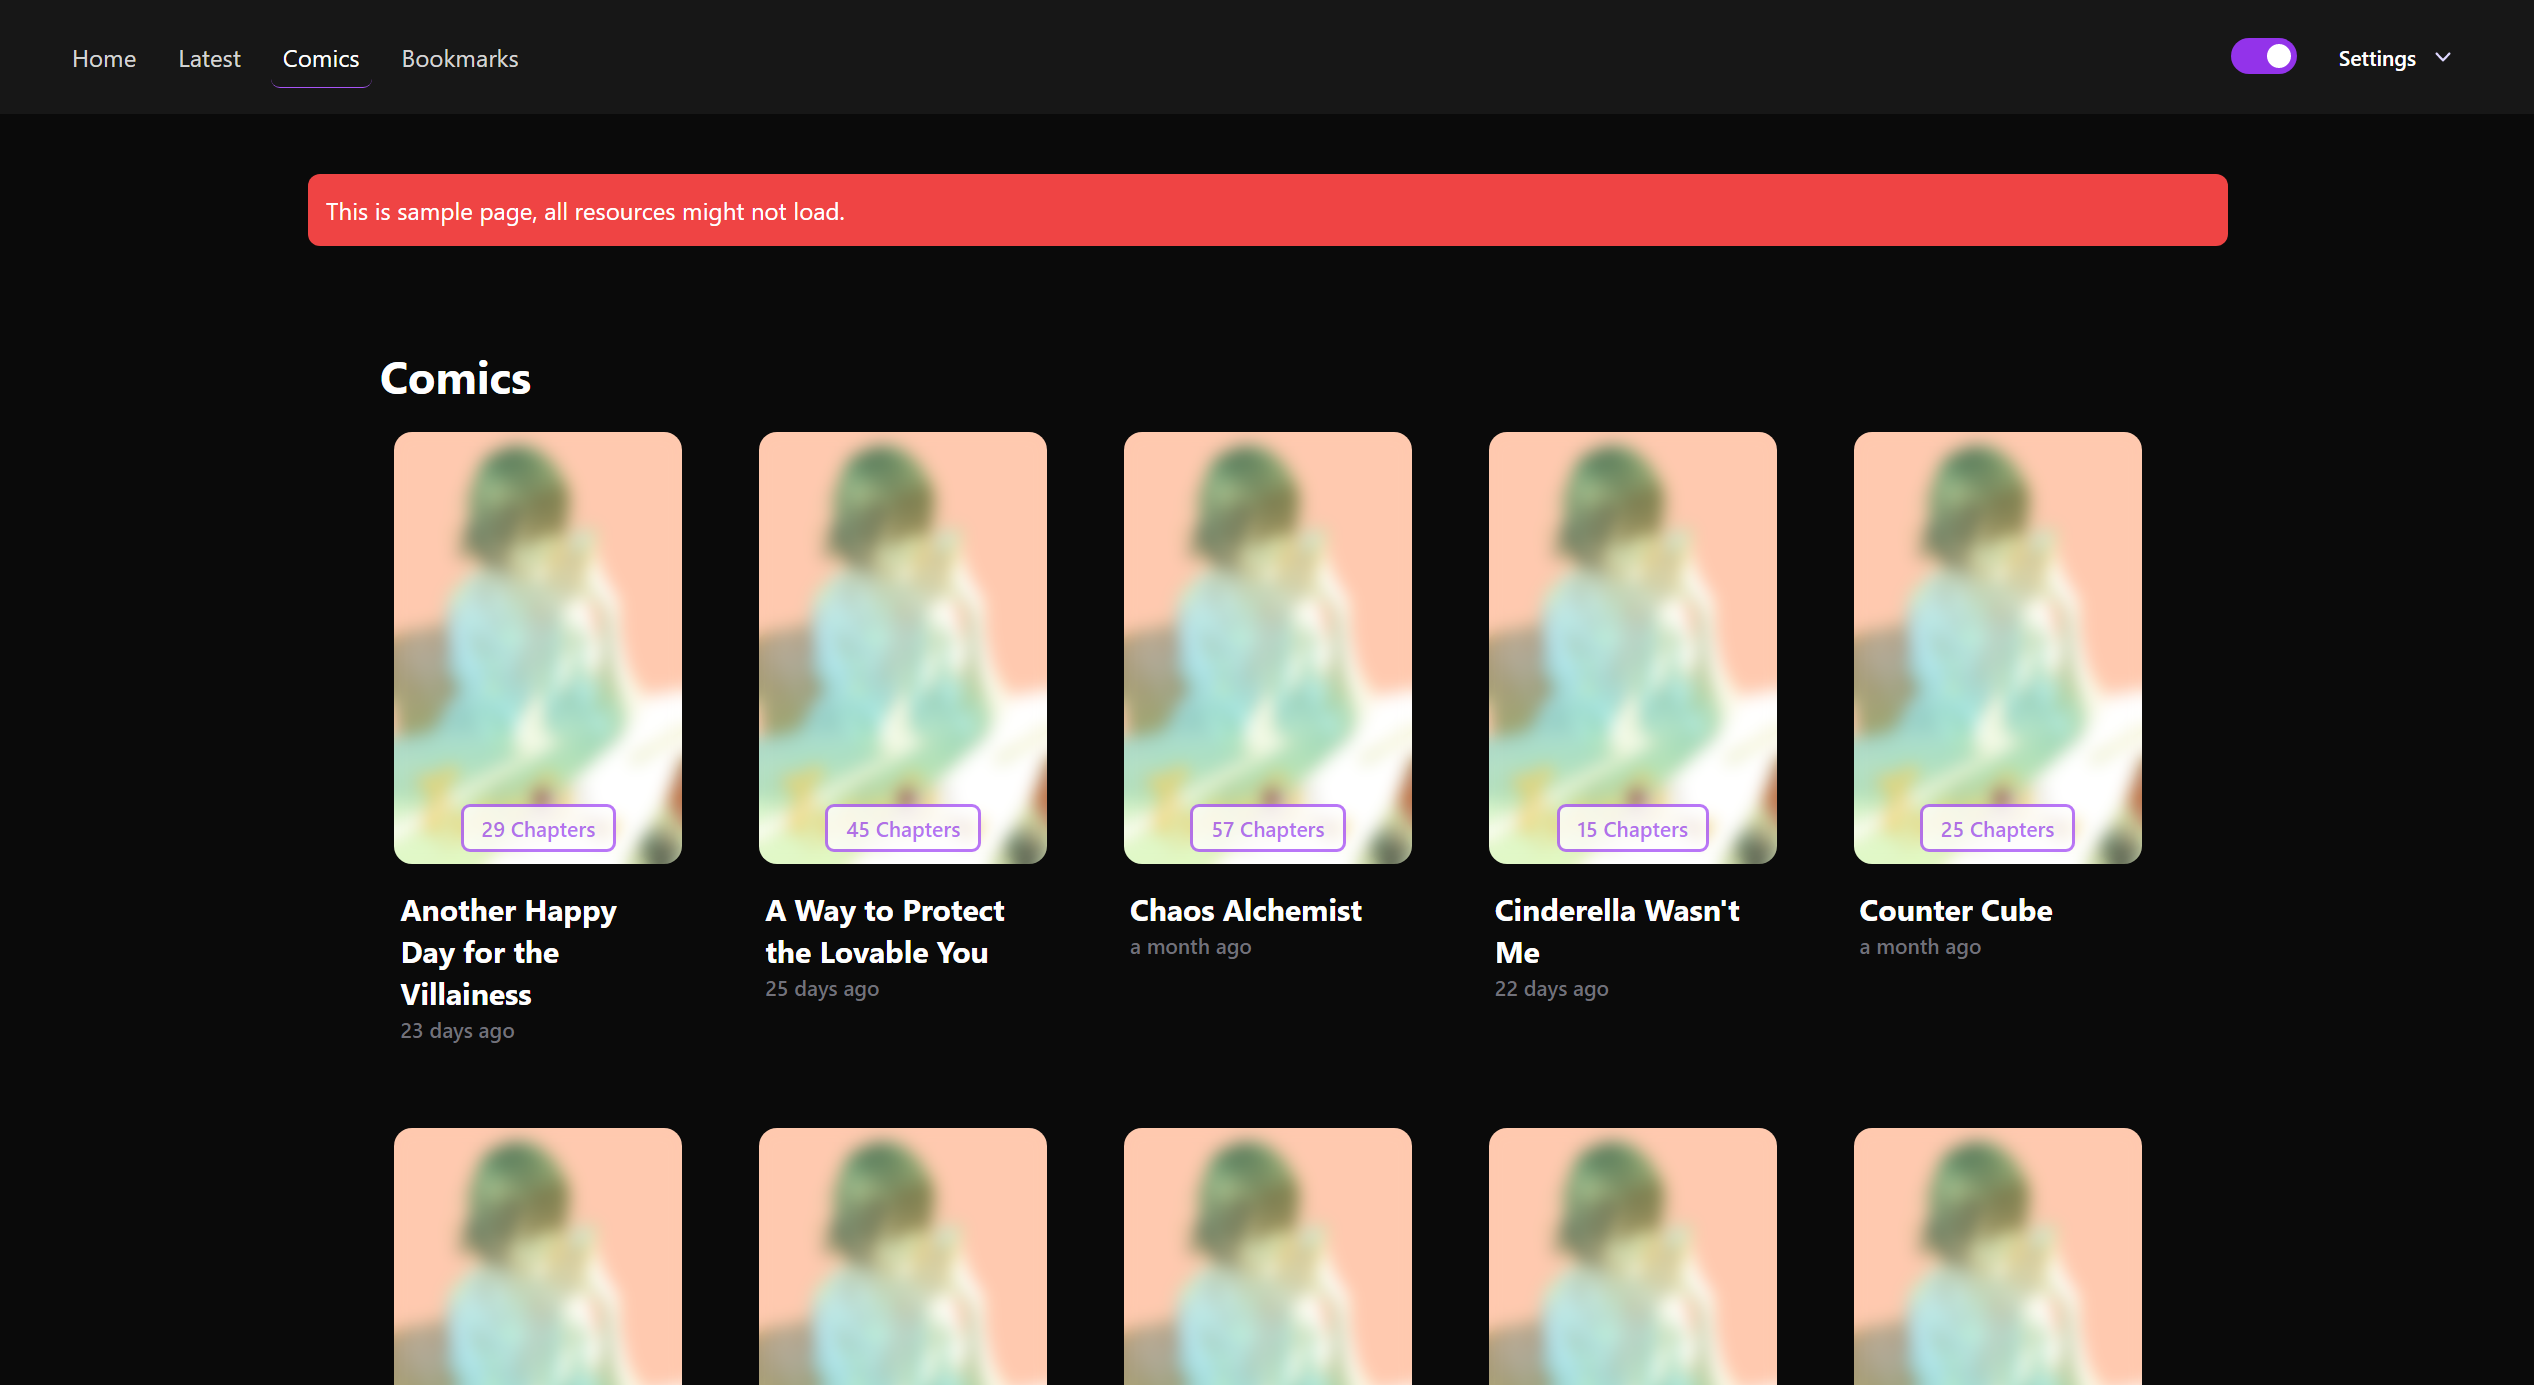The height and width of the screenshot is (1385, 2534).
Task: Click the Counter Cube cover thumbnail
Action: [1997, 620]
